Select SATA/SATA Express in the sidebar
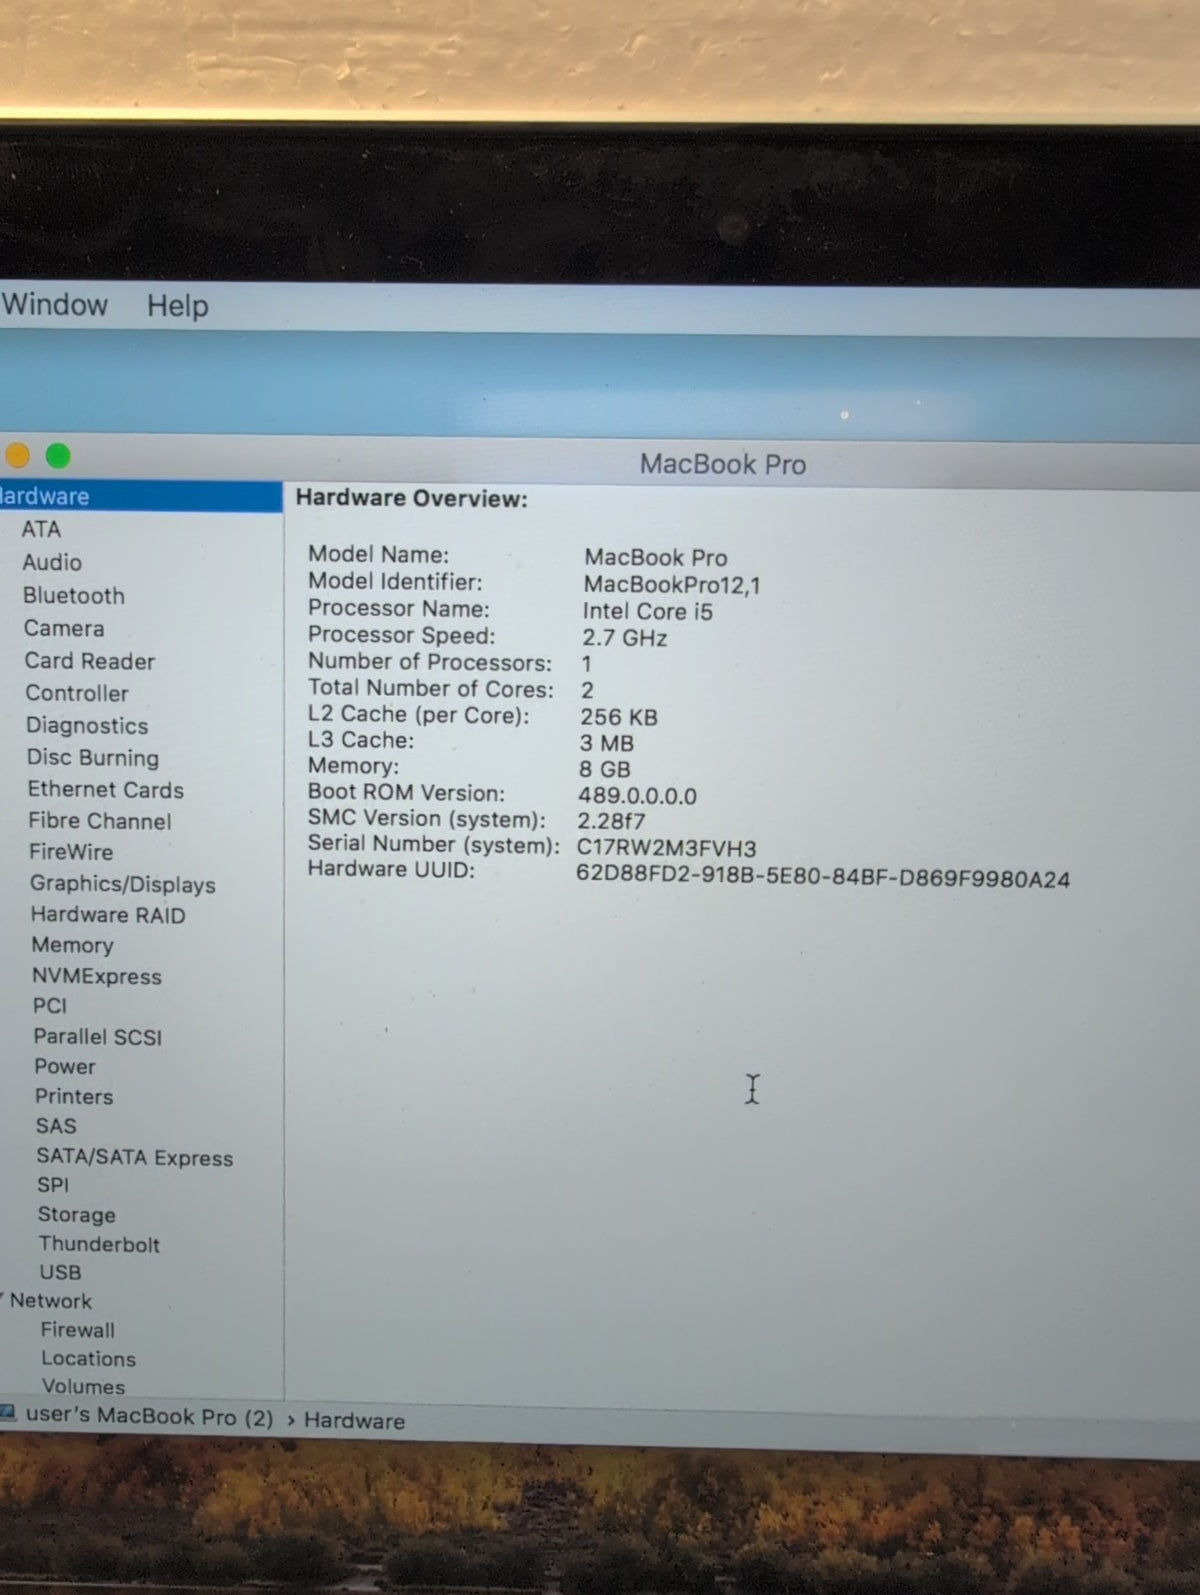The height and width of the screenshot is (1595, 1200). tap(135, 1157)
